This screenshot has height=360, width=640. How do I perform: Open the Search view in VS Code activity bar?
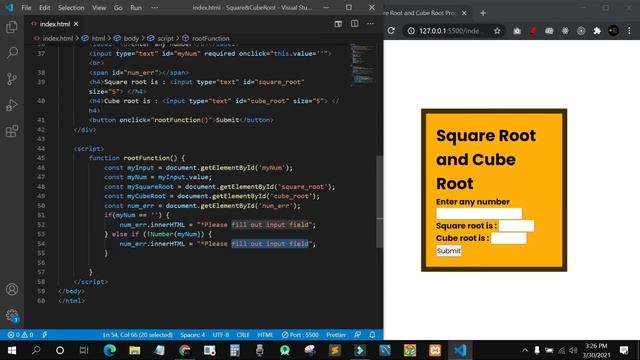[12, 53]
